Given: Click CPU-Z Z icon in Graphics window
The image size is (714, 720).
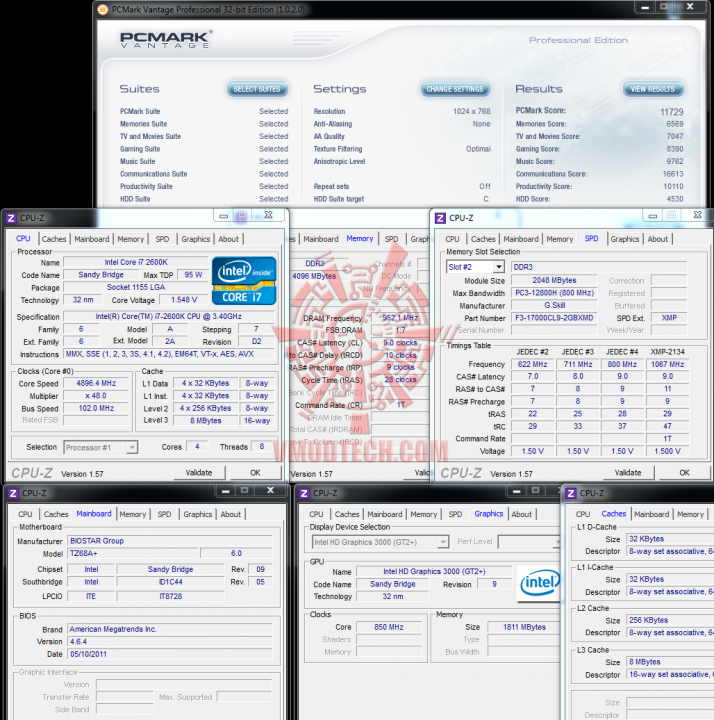Looking at the screenshot, I should [x=304, y=493].
